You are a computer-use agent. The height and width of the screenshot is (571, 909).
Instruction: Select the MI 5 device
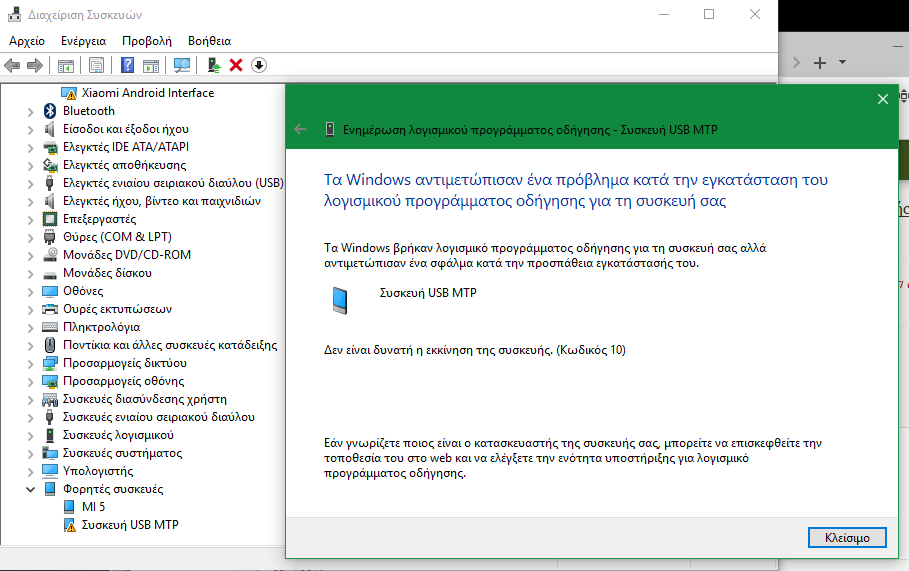[x=93, y=507]
